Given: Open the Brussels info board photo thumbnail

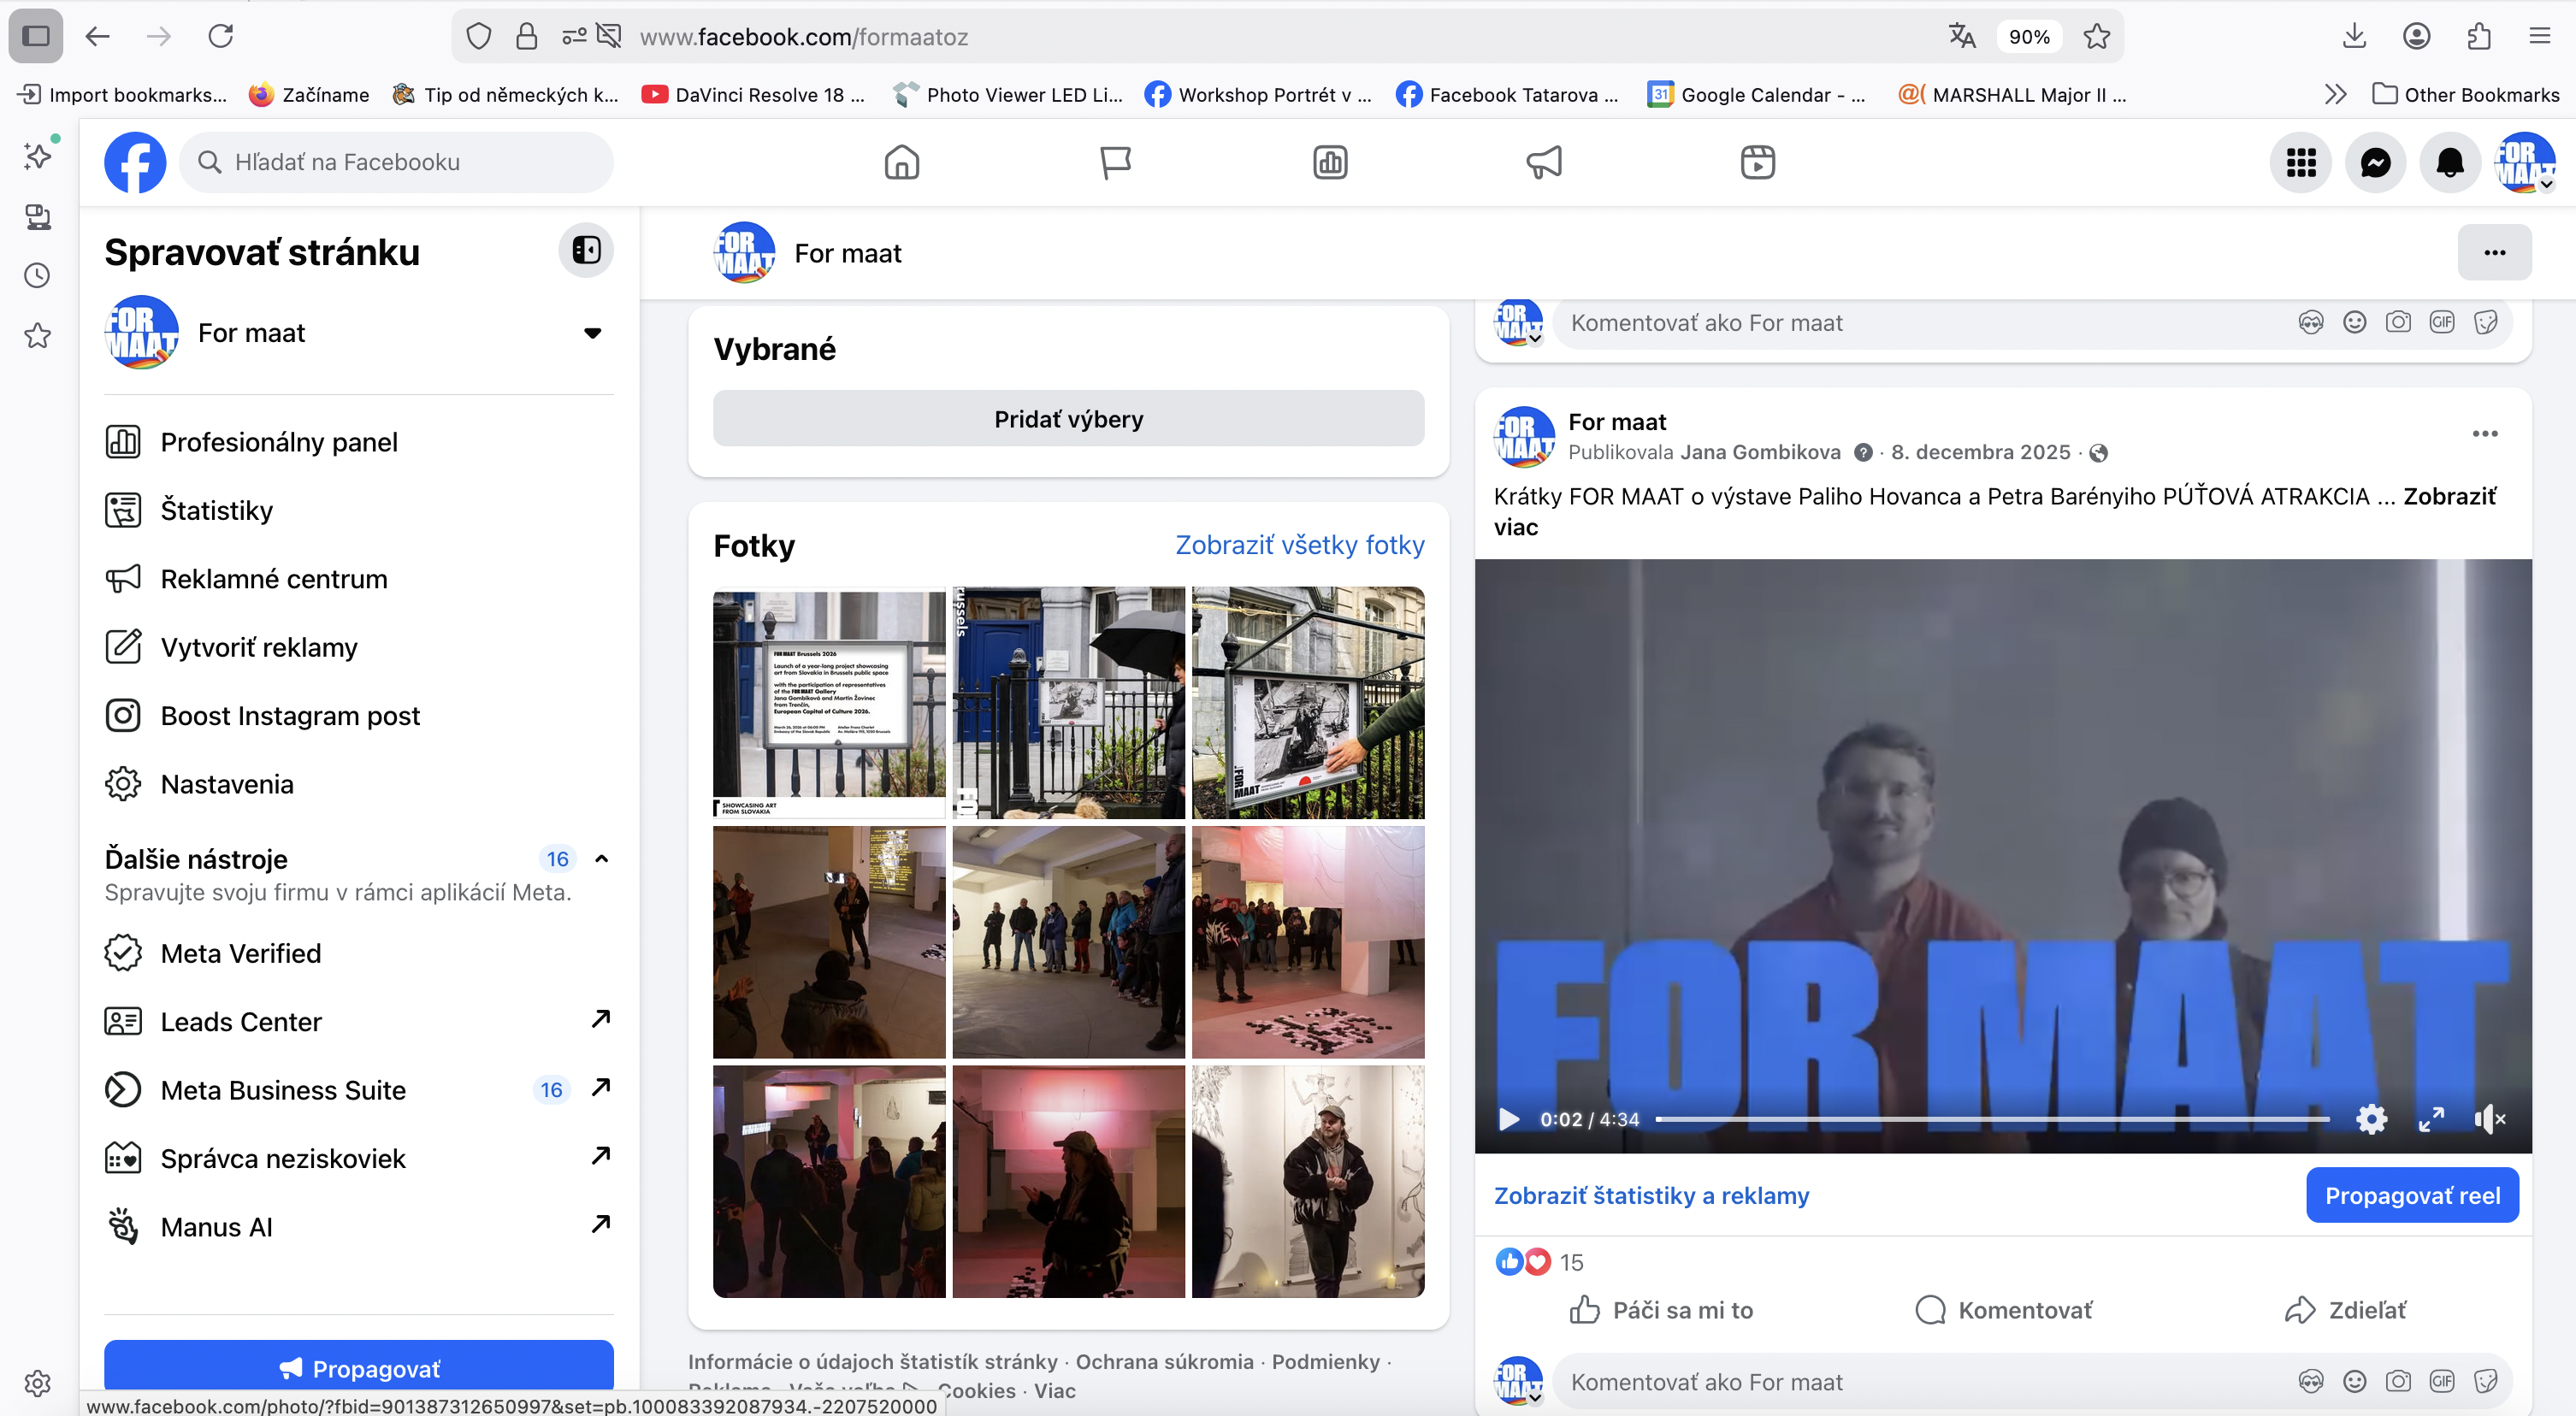Looking at the screenshot, I should tap(829, 703).
